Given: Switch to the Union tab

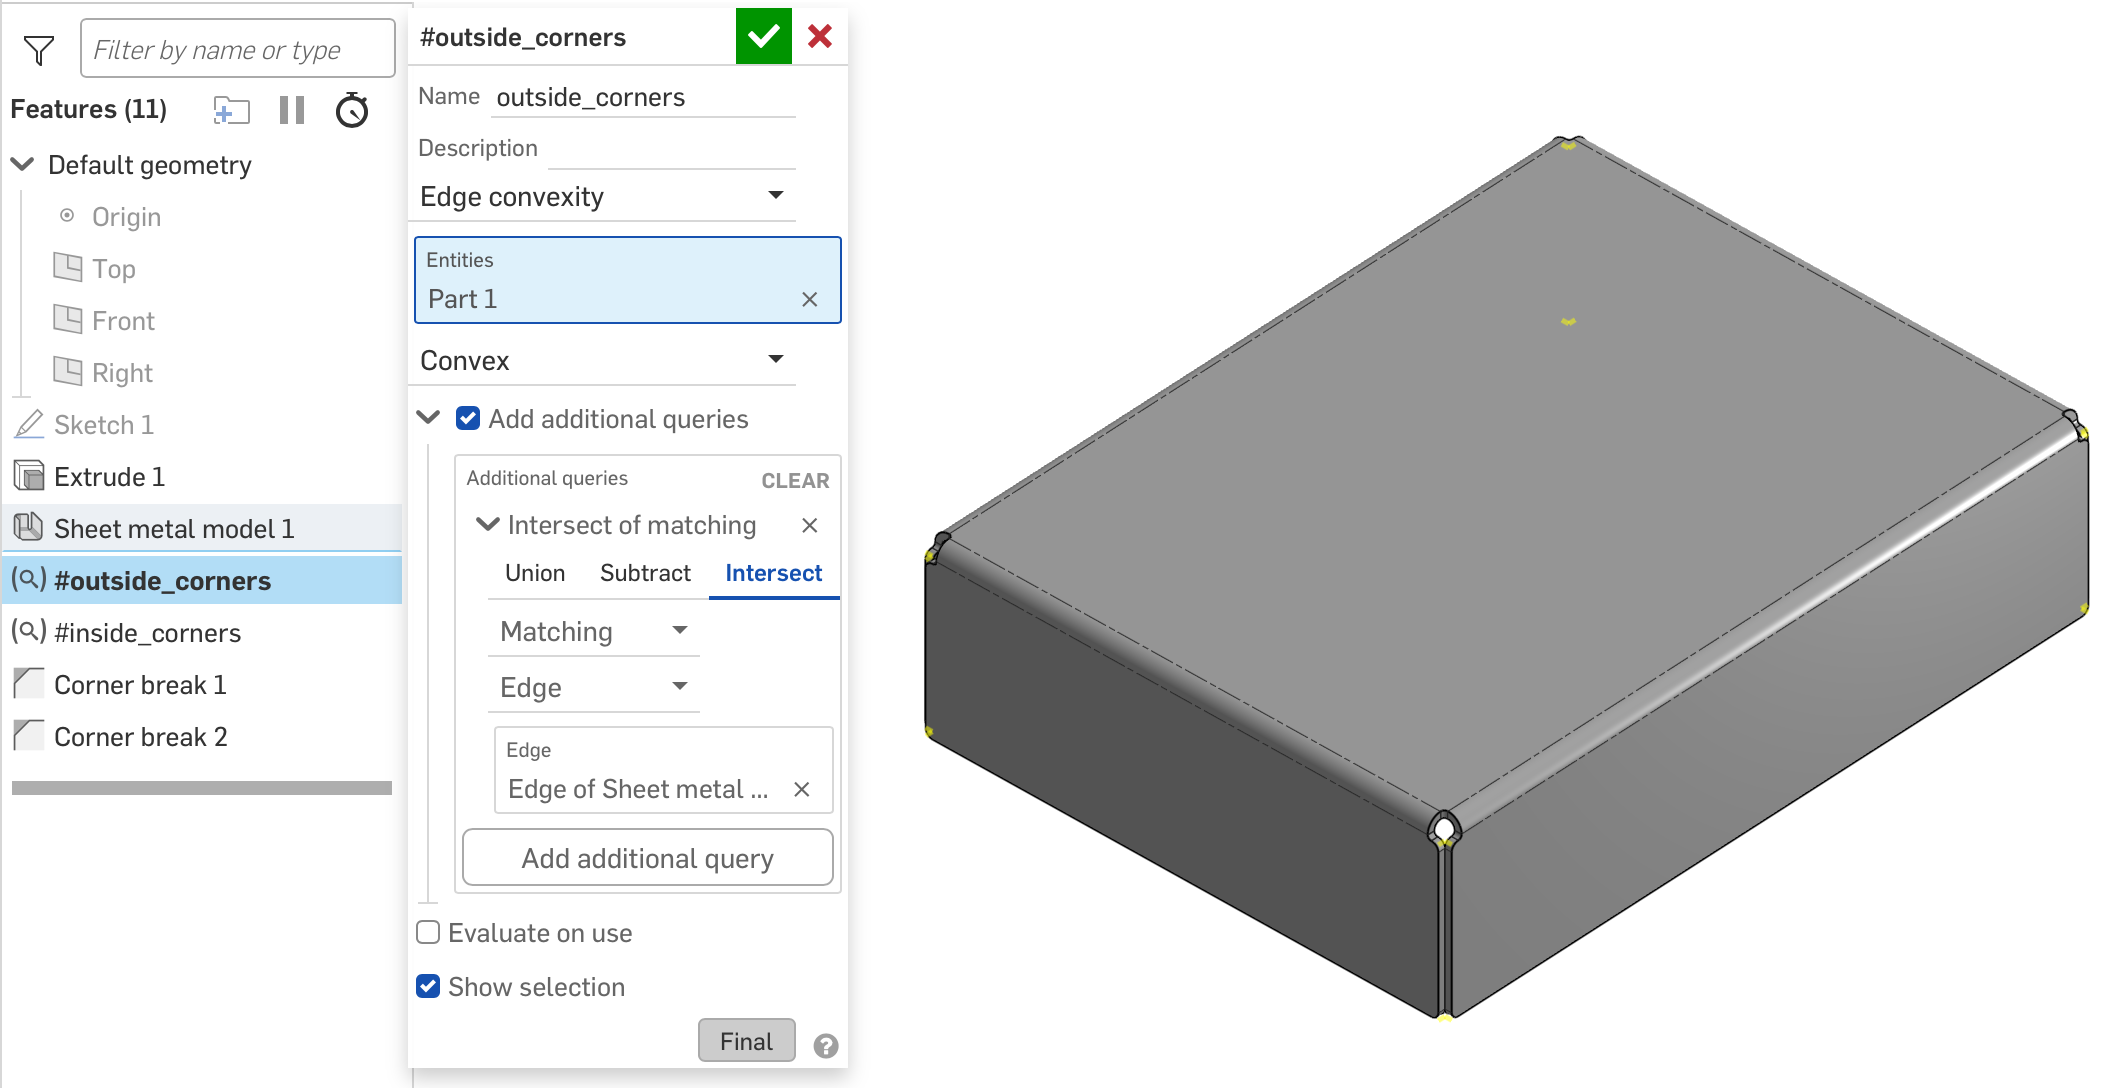Looking at the screenshot, I should (535, 573).
